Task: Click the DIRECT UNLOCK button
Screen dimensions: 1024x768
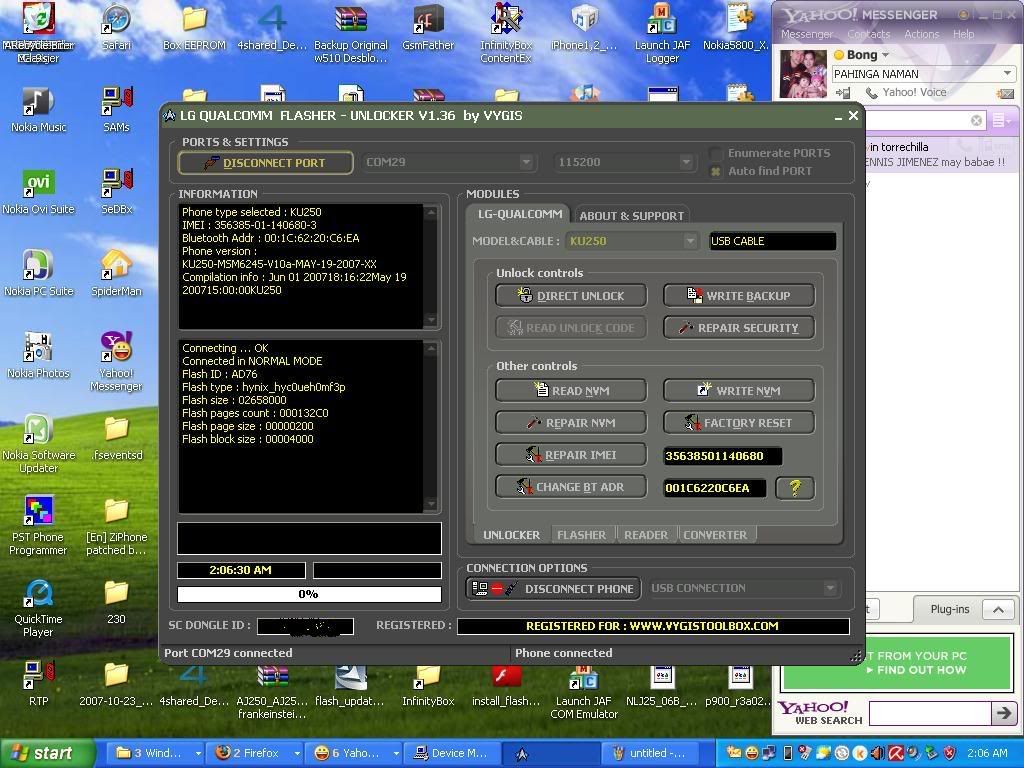Action: tap(571, 296)
